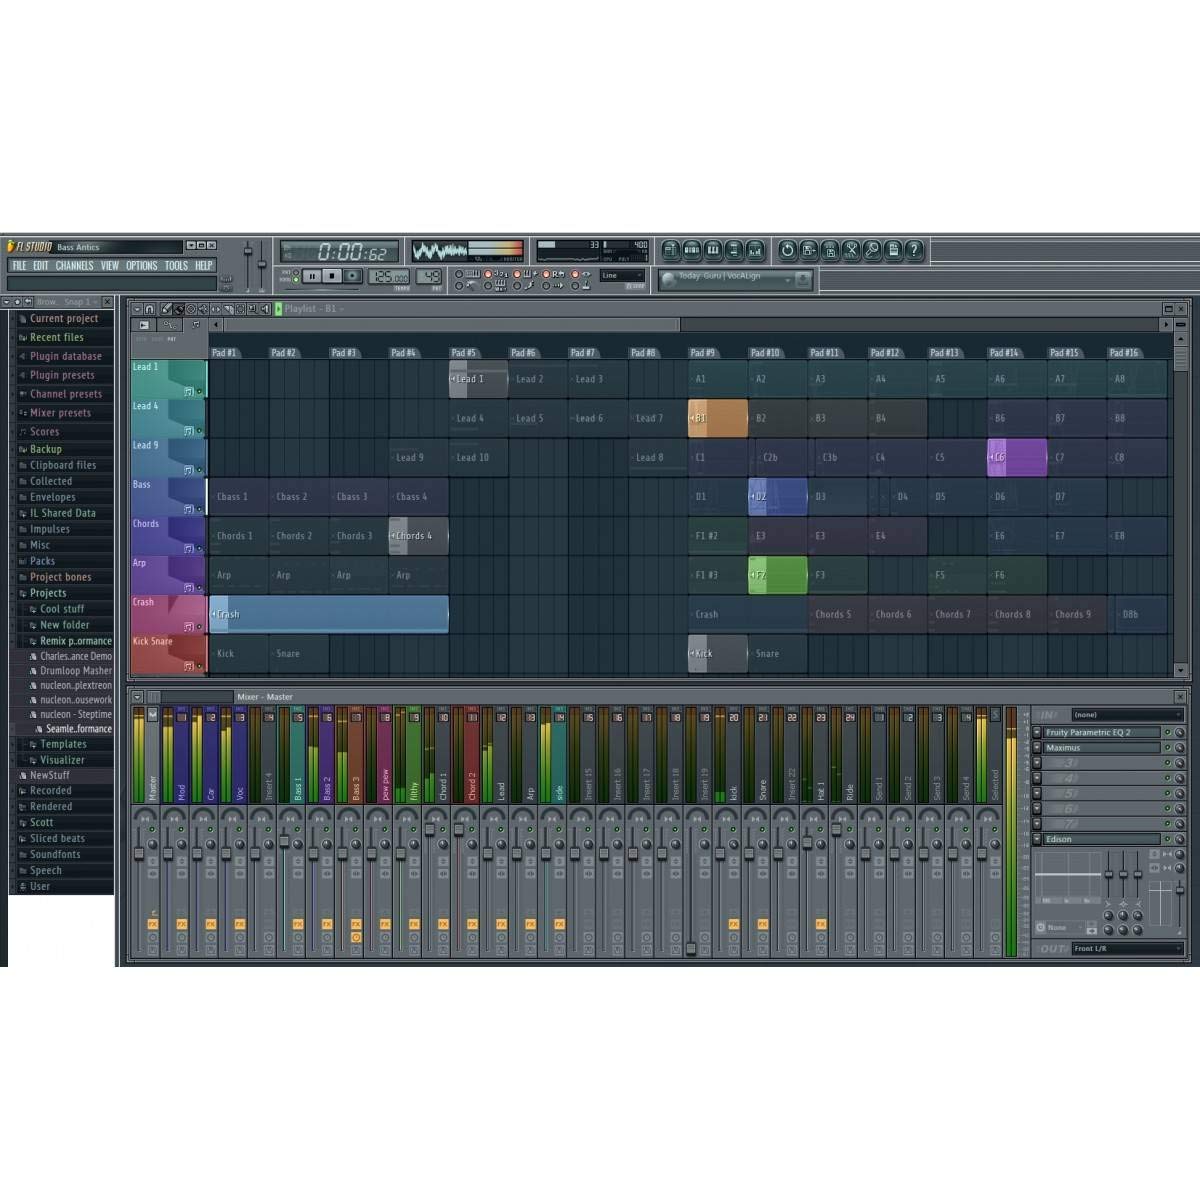Open the TOOLS menu
Screen dimensions: 1200x1200
(176, 266)
